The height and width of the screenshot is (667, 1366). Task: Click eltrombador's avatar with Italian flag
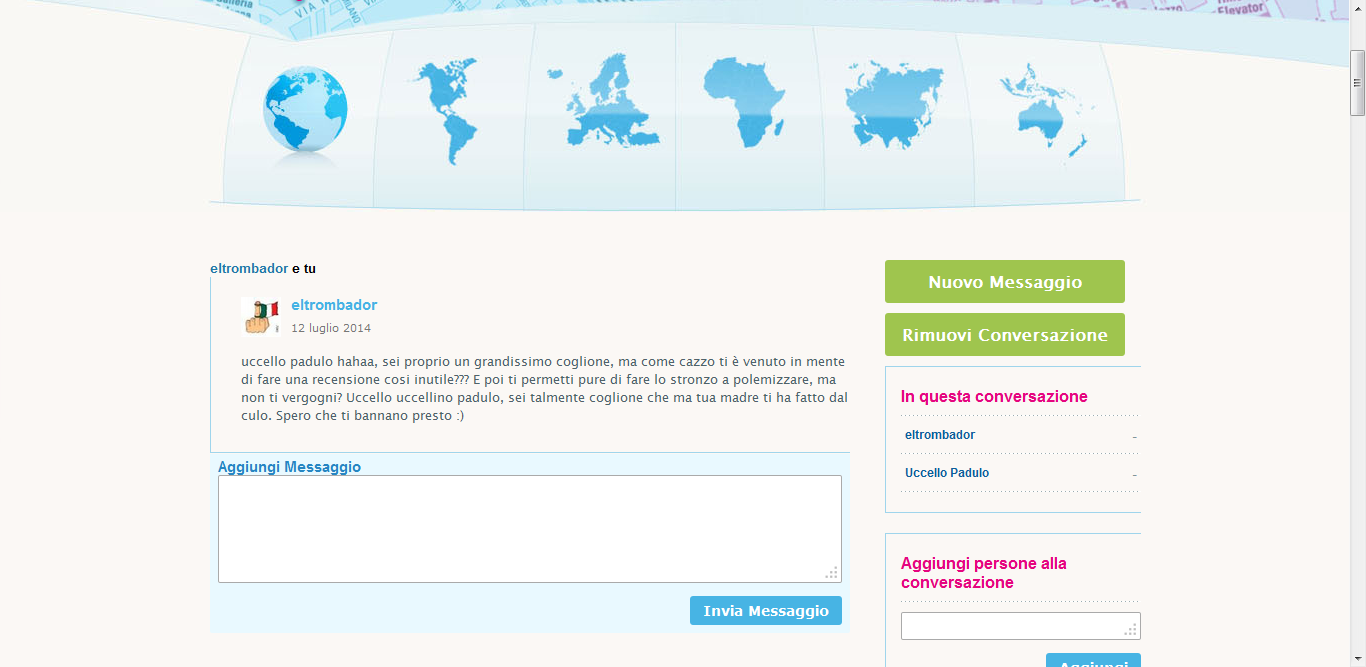[260, 316]
